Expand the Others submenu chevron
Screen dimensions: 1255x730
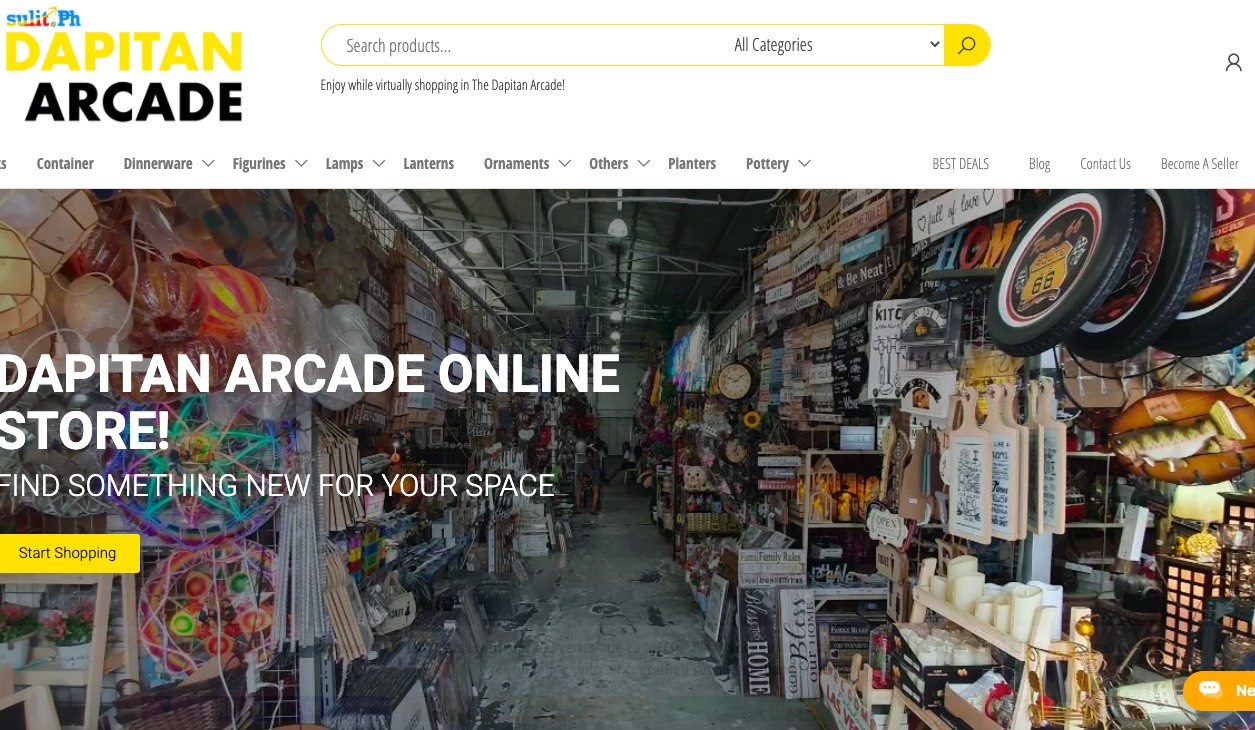(x=644, y=164)
